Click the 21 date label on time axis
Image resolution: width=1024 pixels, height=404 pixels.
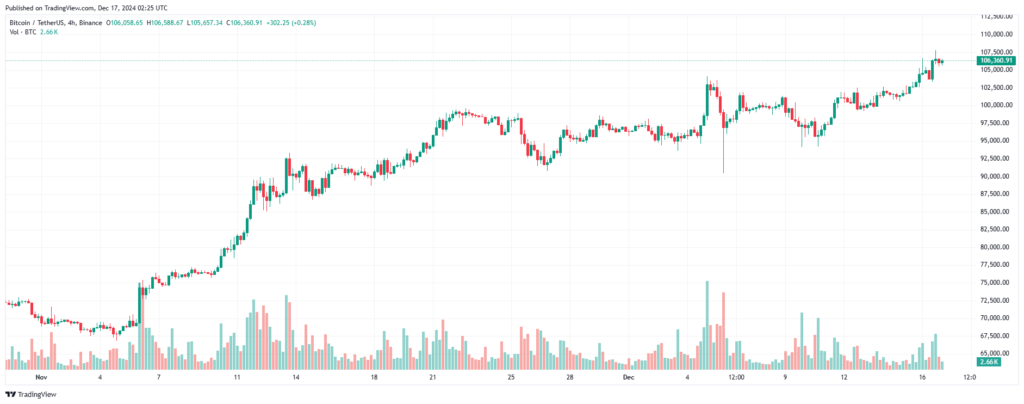click(x=433, y=377)
